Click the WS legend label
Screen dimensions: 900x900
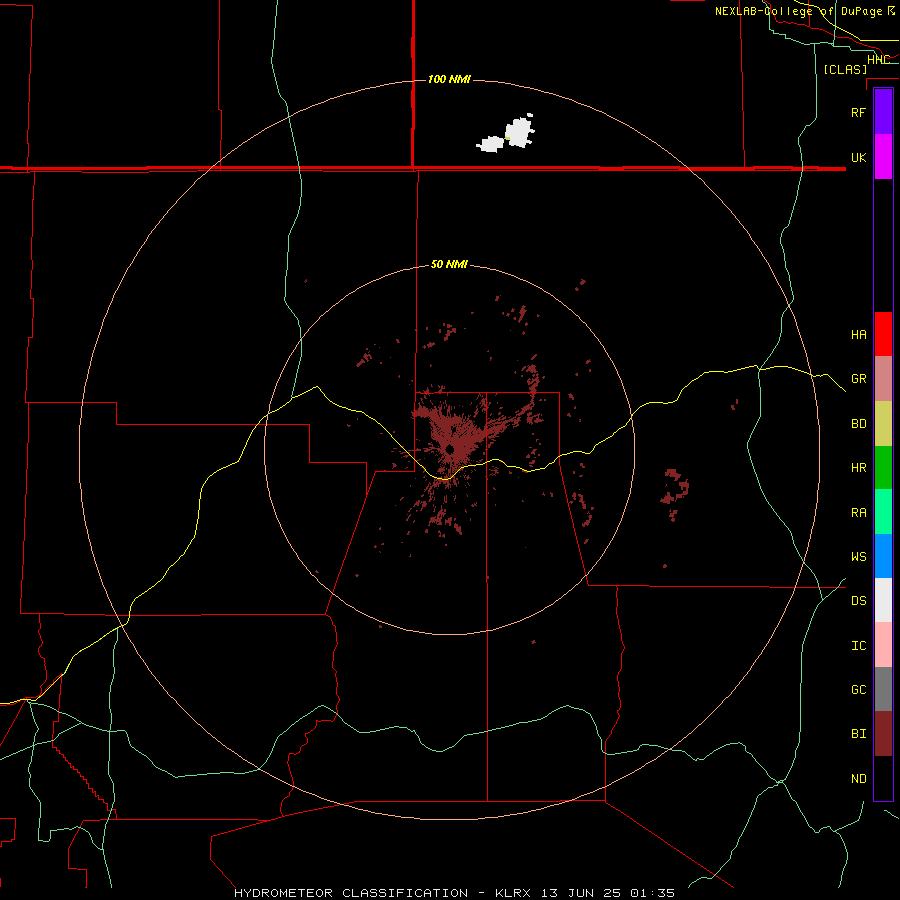pyautogui.click(x=858, y=556)
